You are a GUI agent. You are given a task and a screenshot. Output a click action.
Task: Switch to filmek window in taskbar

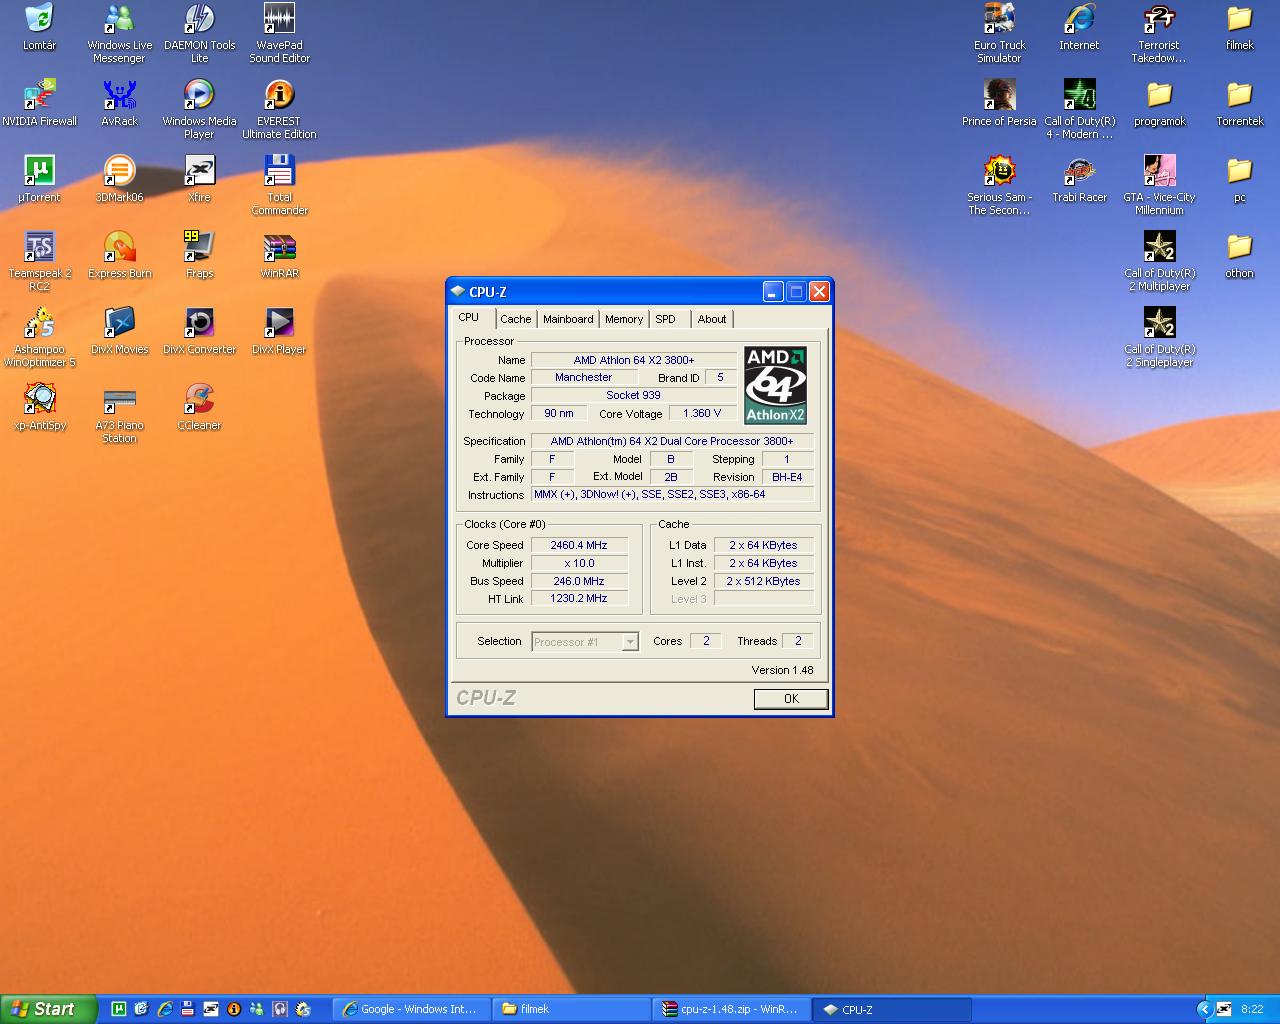[x=572, y=1009]
